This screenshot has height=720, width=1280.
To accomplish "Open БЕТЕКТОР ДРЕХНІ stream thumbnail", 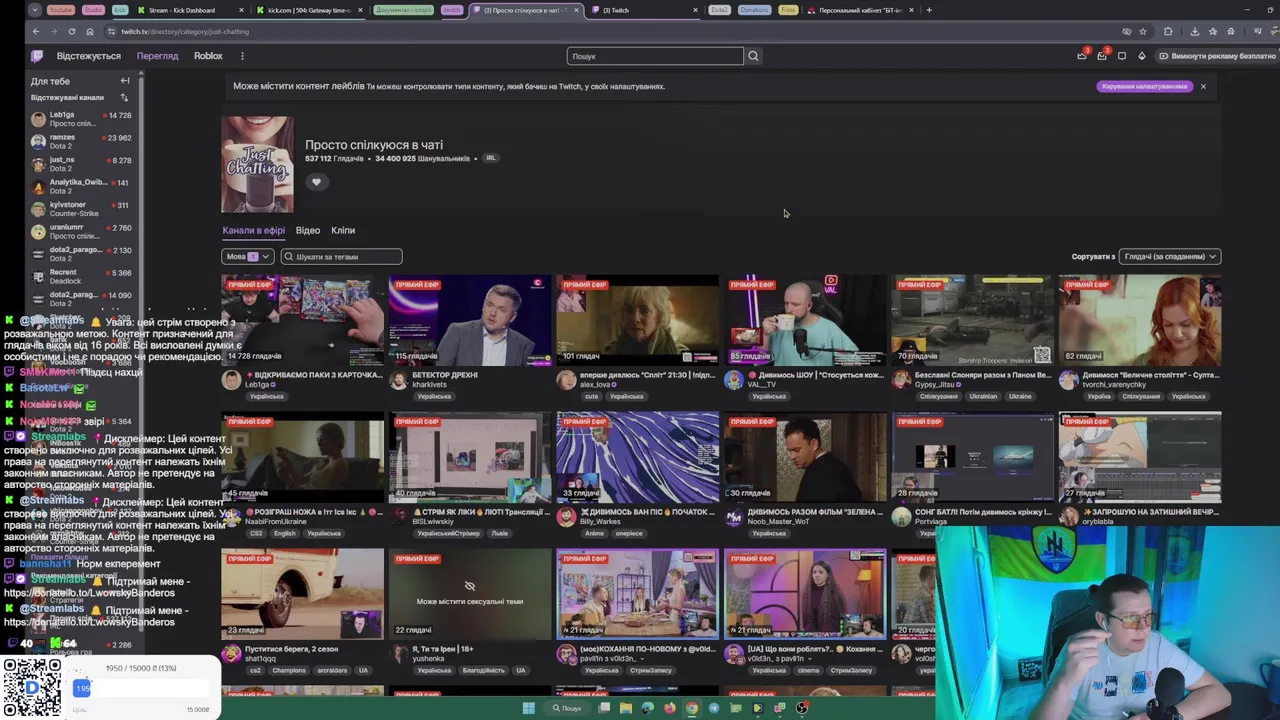I will coord(469,320).
